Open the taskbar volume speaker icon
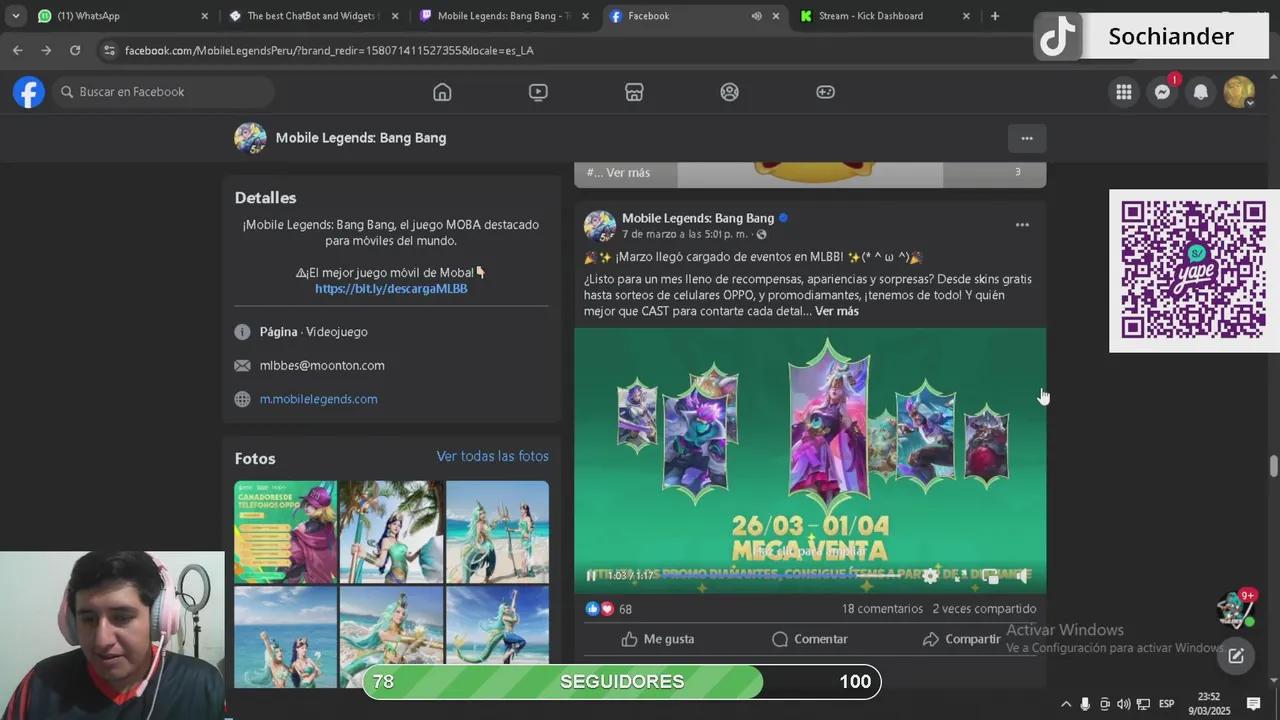The image size is (1280, 720). click(1123, 704)
